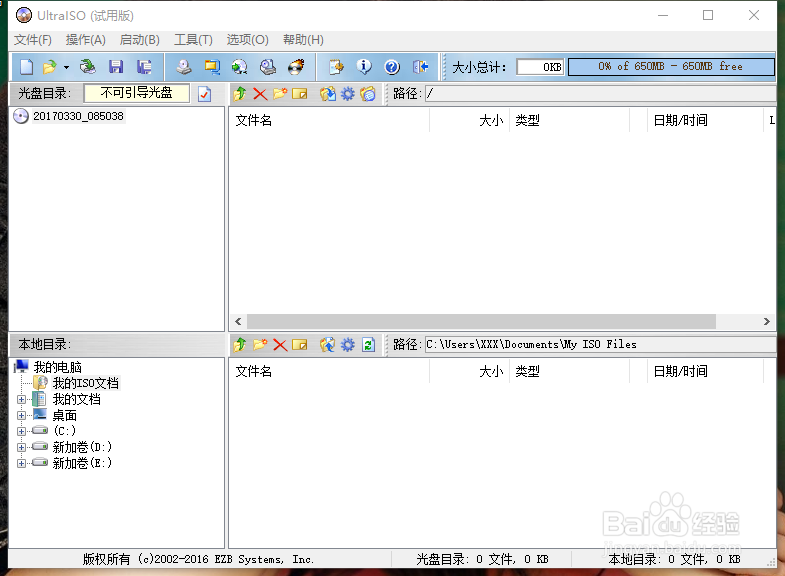The height and width of the screenshot is (576, 785).
Task: Click the horizontal scrollbar thumb in upper pane
Action: point(481,321)
